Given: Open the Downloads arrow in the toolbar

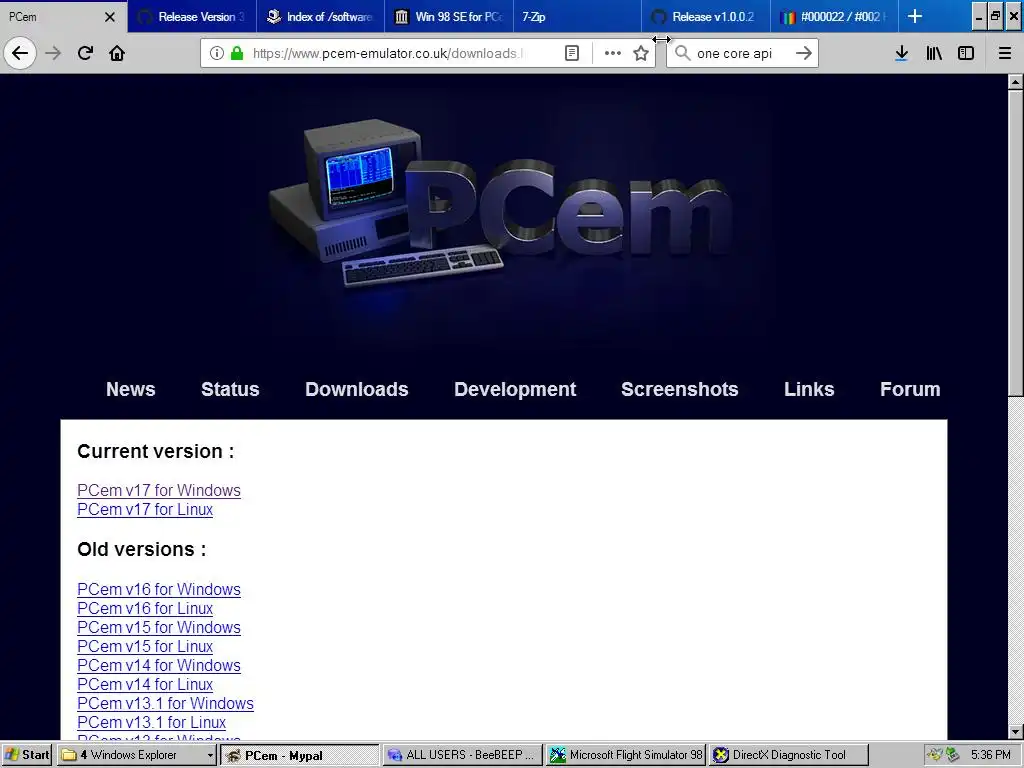Looking at the screenshot, I should (901, 53).
